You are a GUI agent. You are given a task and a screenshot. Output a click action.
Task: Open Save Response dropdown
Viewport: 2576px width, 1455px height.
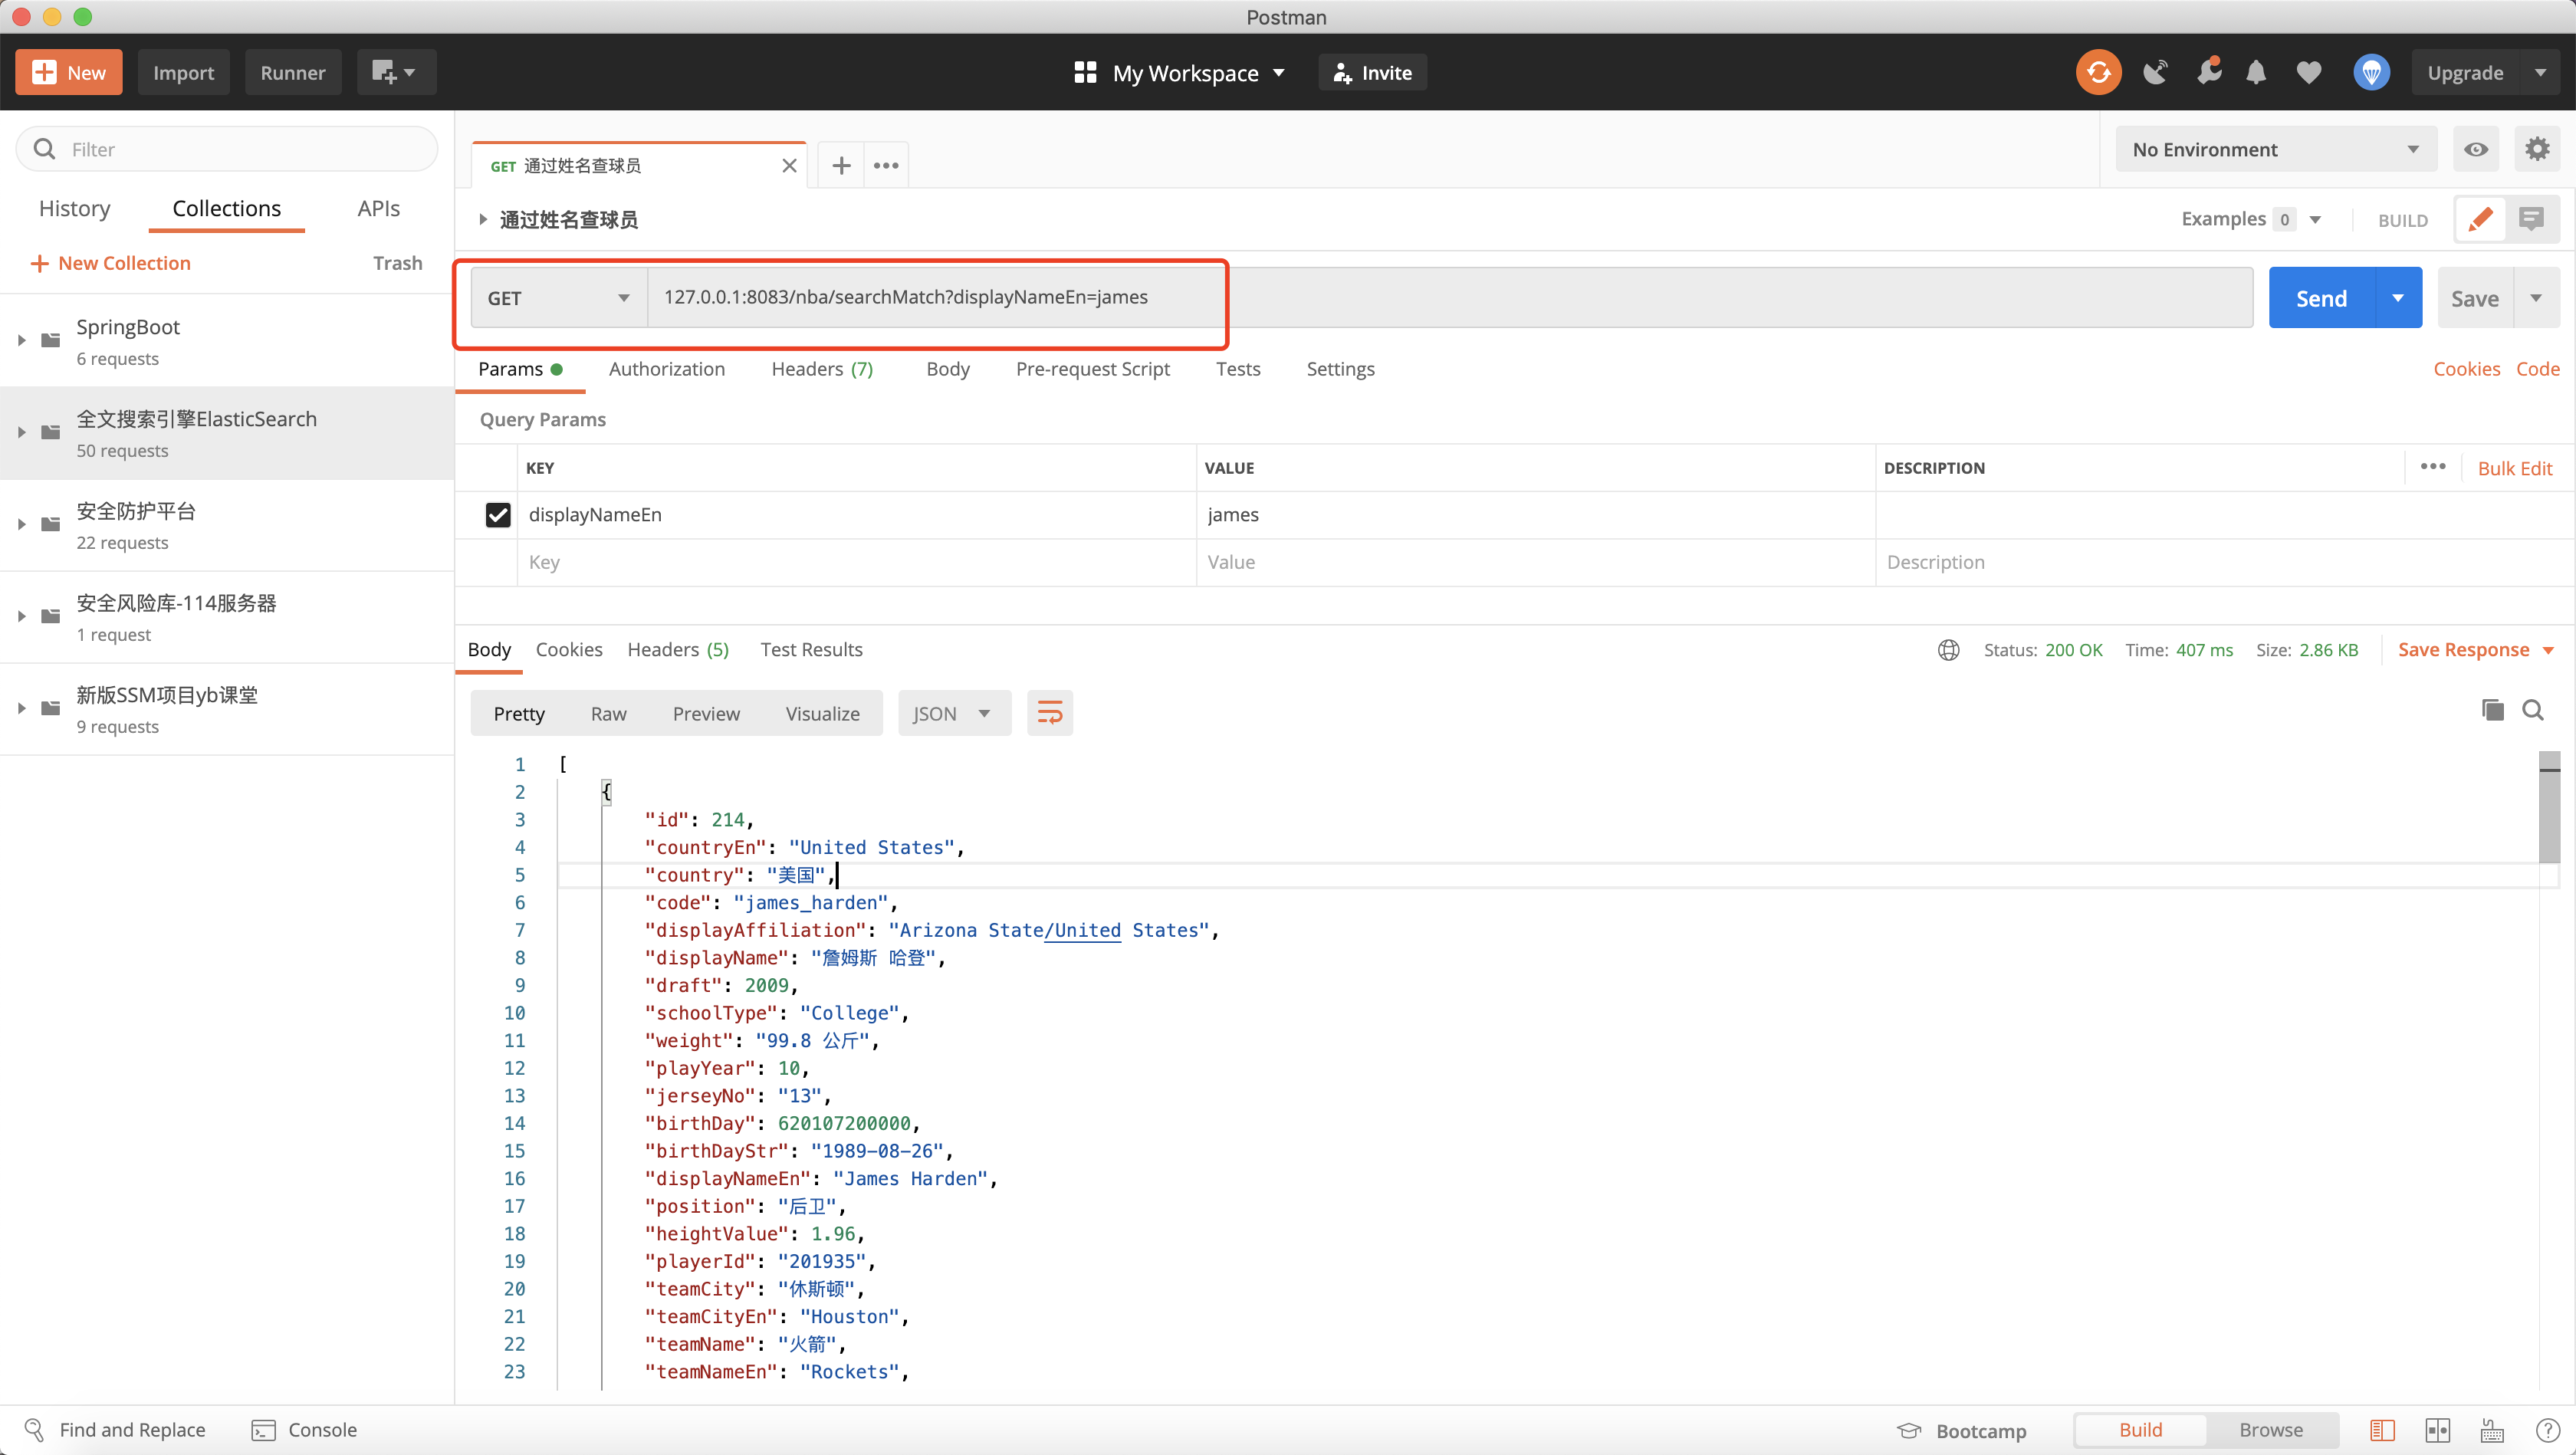pos(2475,650)
